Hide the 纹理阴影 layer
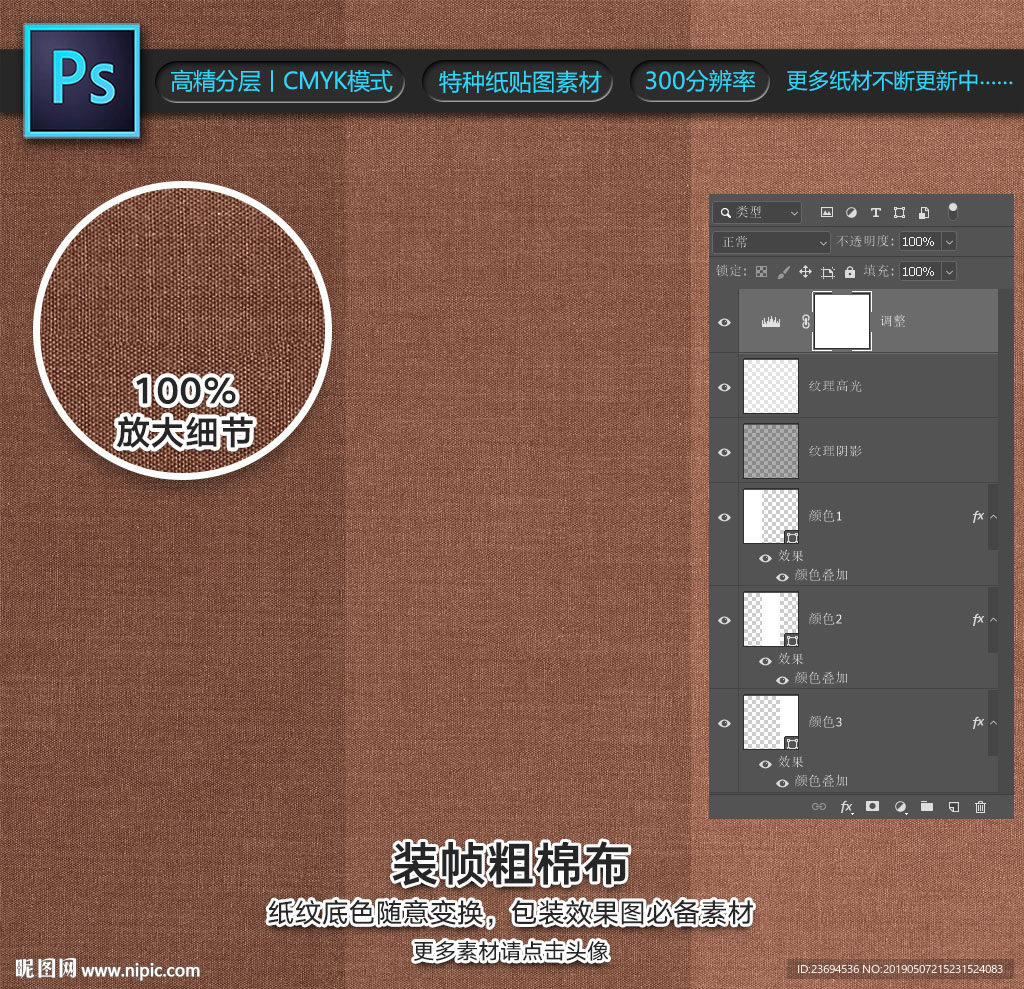The height and width of the screenshot is (989, 1024). pos(724,452)
